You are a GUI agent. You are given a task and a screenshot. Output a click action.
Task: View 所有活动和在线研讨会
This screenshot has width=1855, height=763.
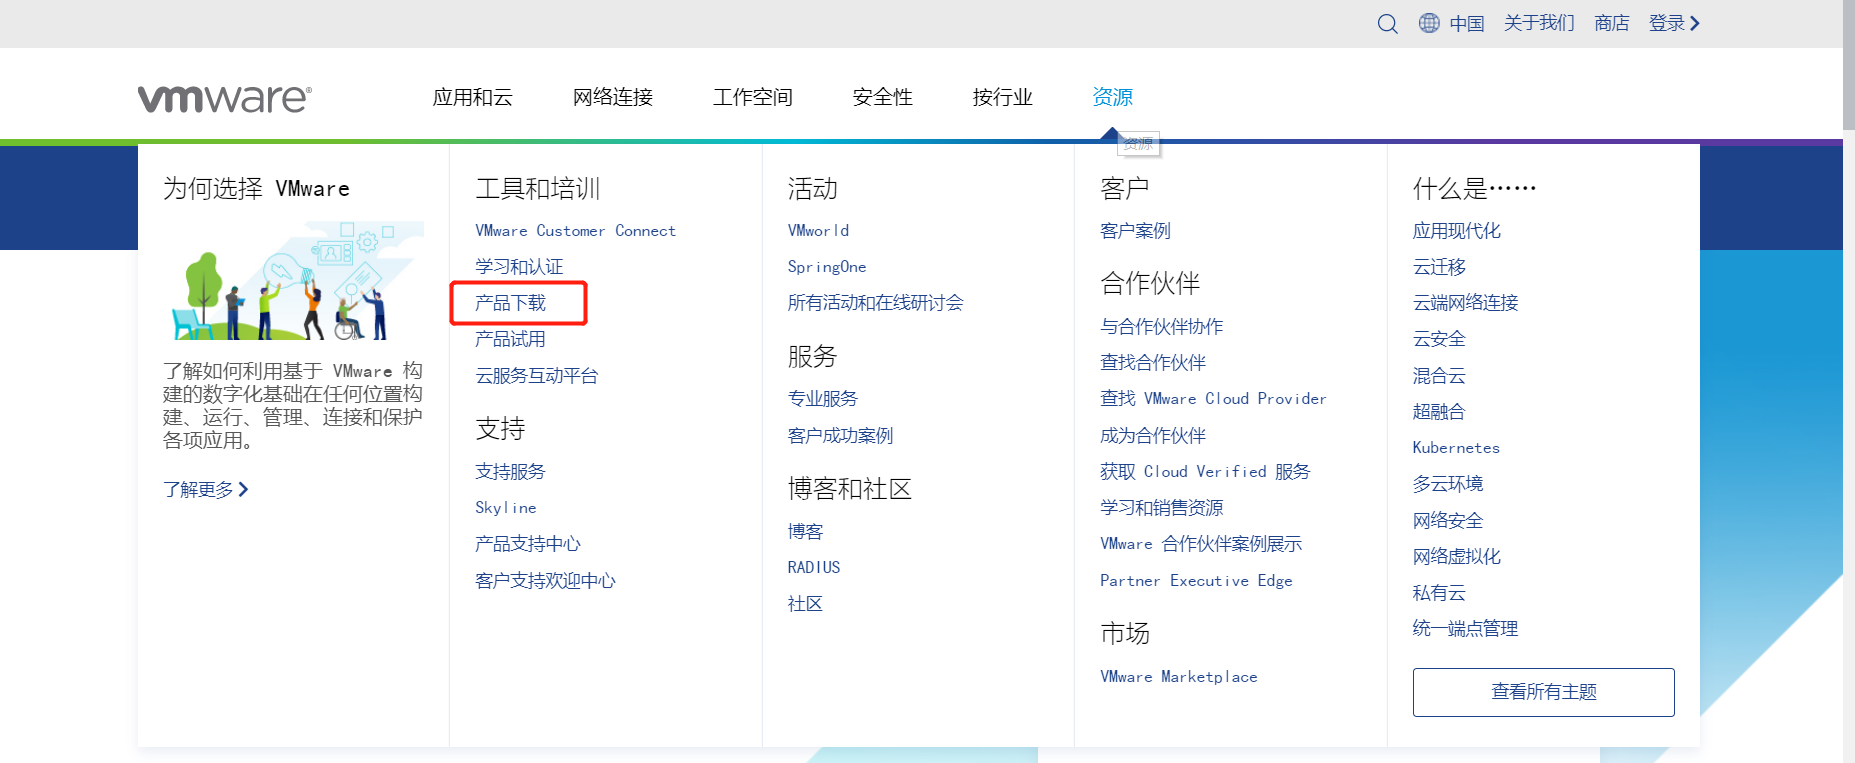click(875, 303)
